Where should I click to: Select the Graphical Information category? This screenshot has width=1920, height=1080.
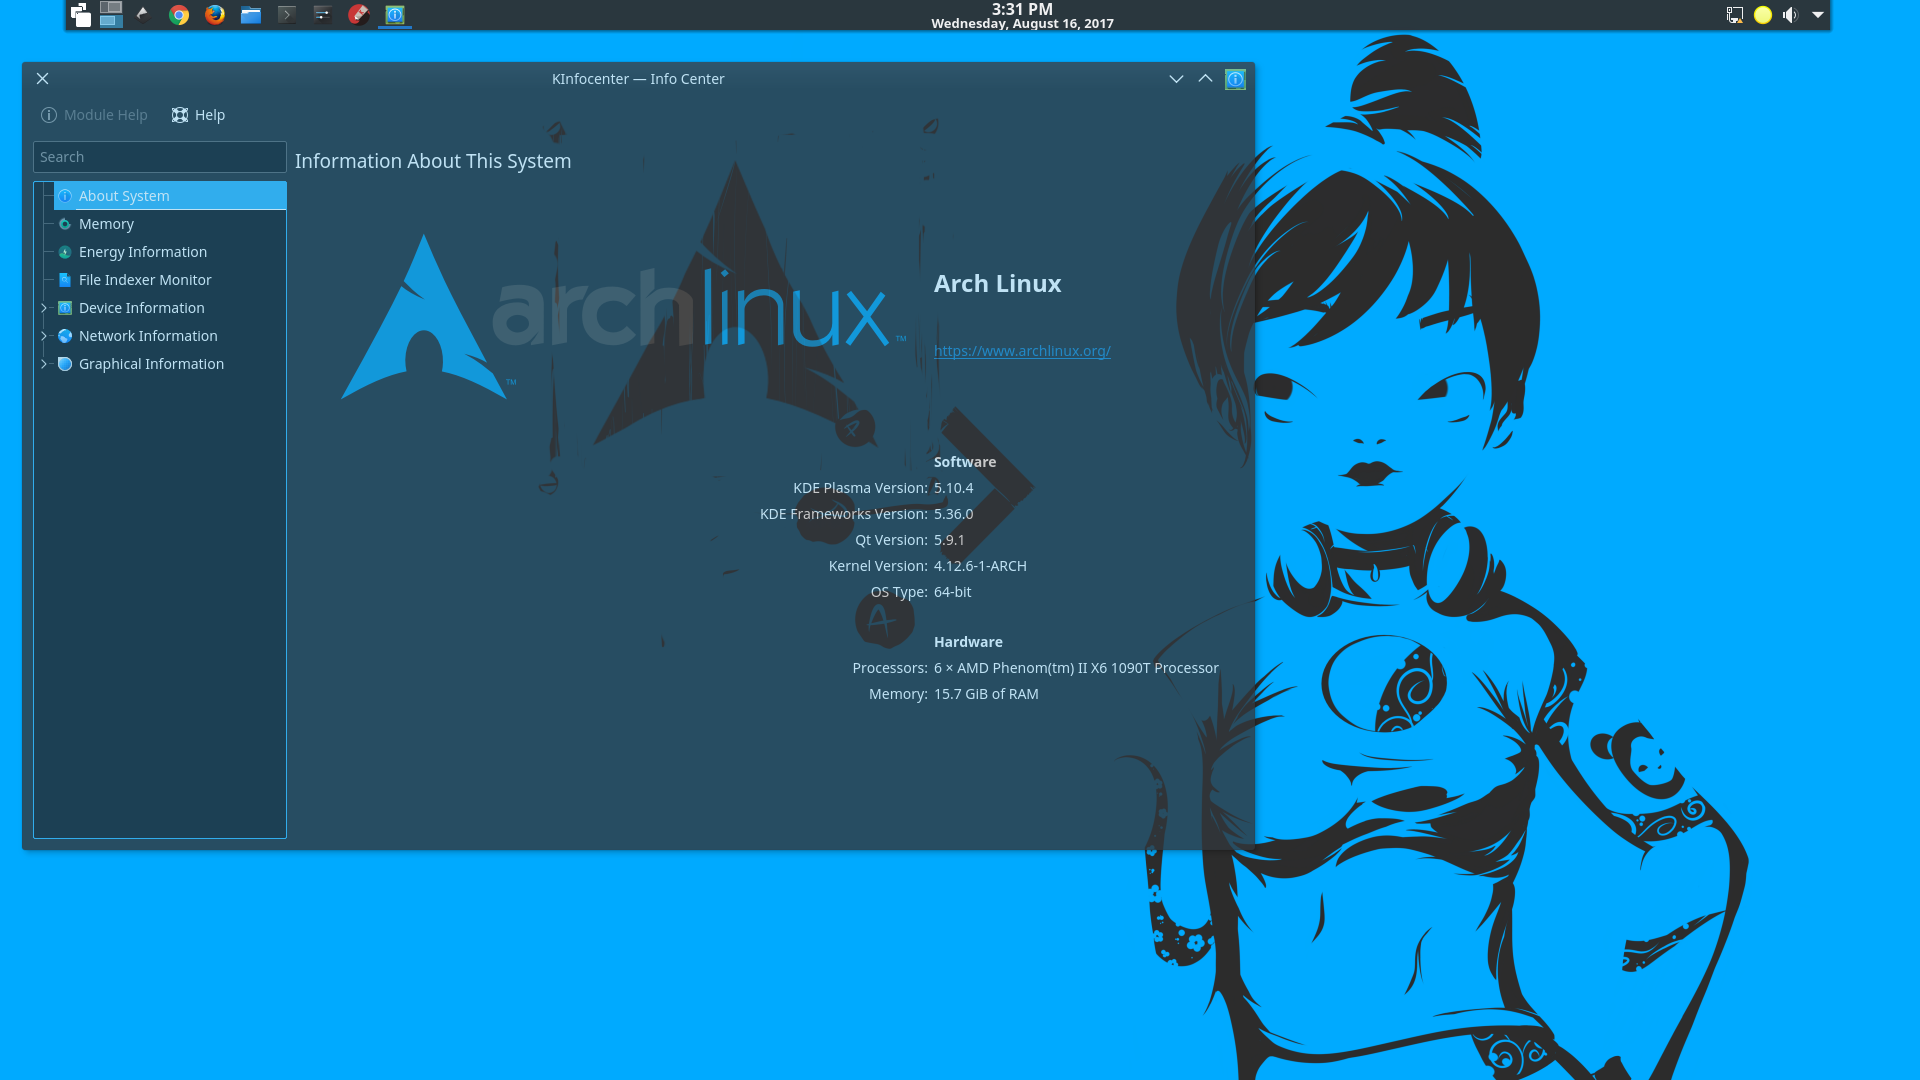pos(170,364)
